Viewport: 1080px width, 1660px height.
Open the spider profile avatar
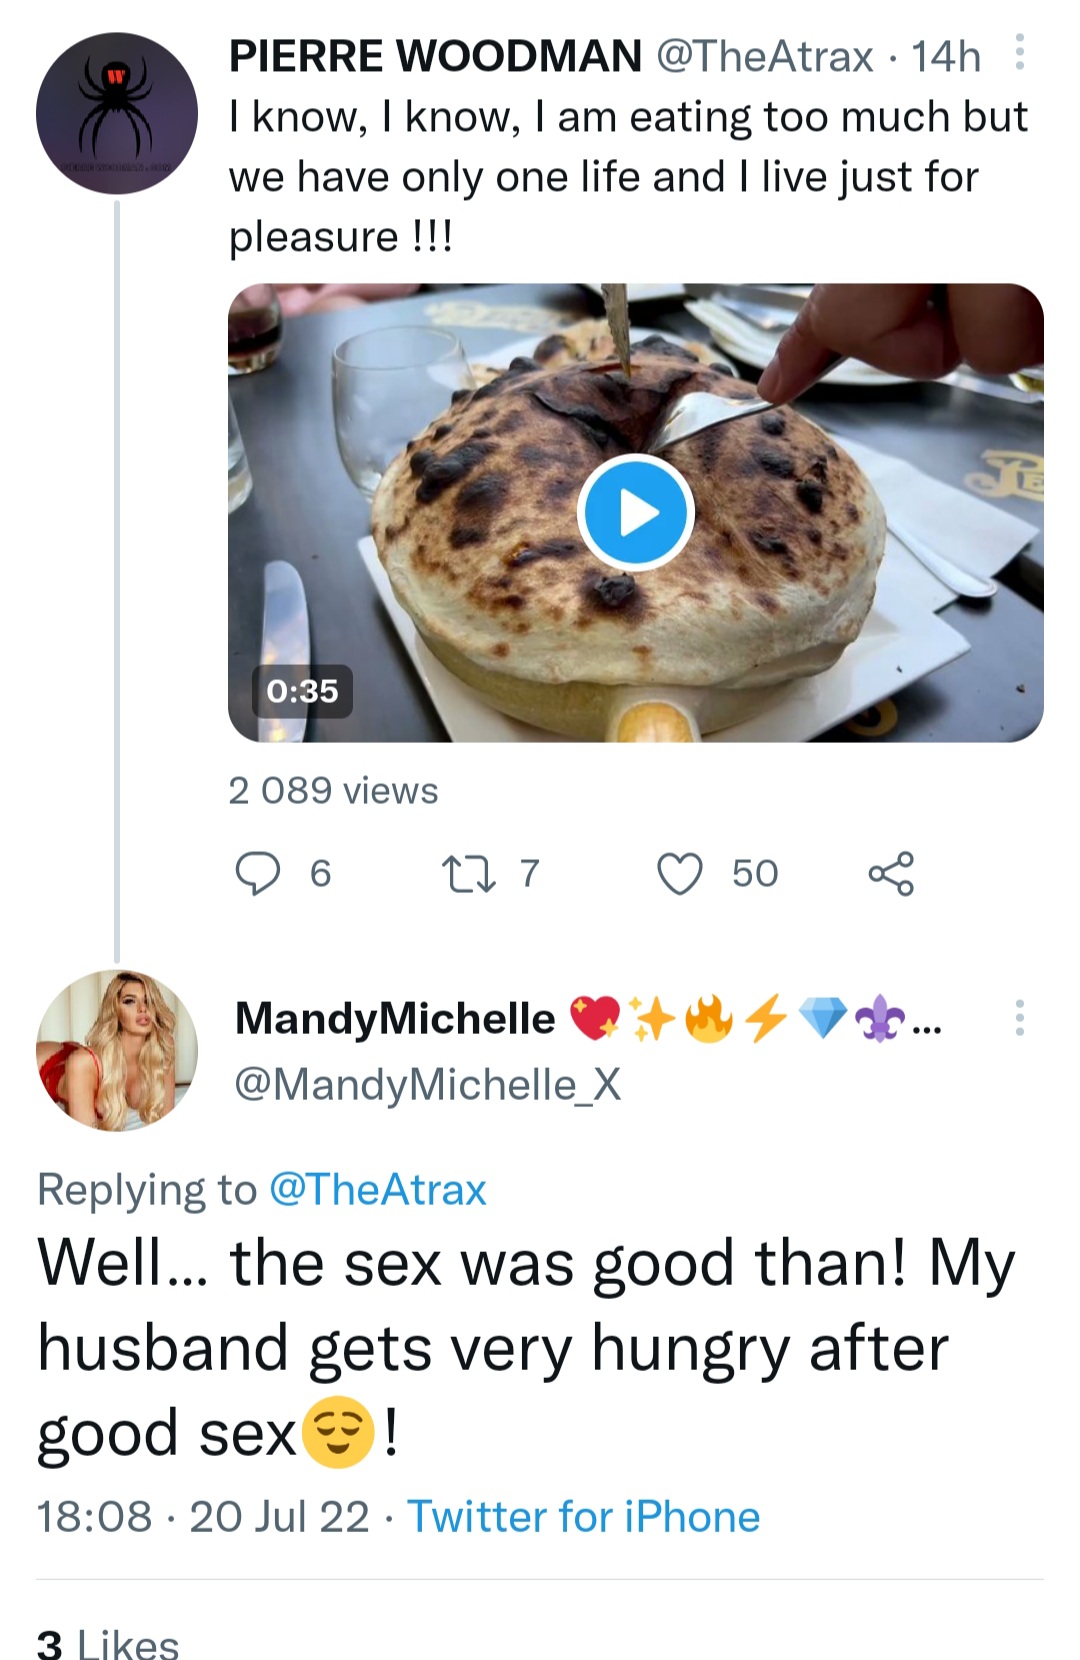(117, 113)
